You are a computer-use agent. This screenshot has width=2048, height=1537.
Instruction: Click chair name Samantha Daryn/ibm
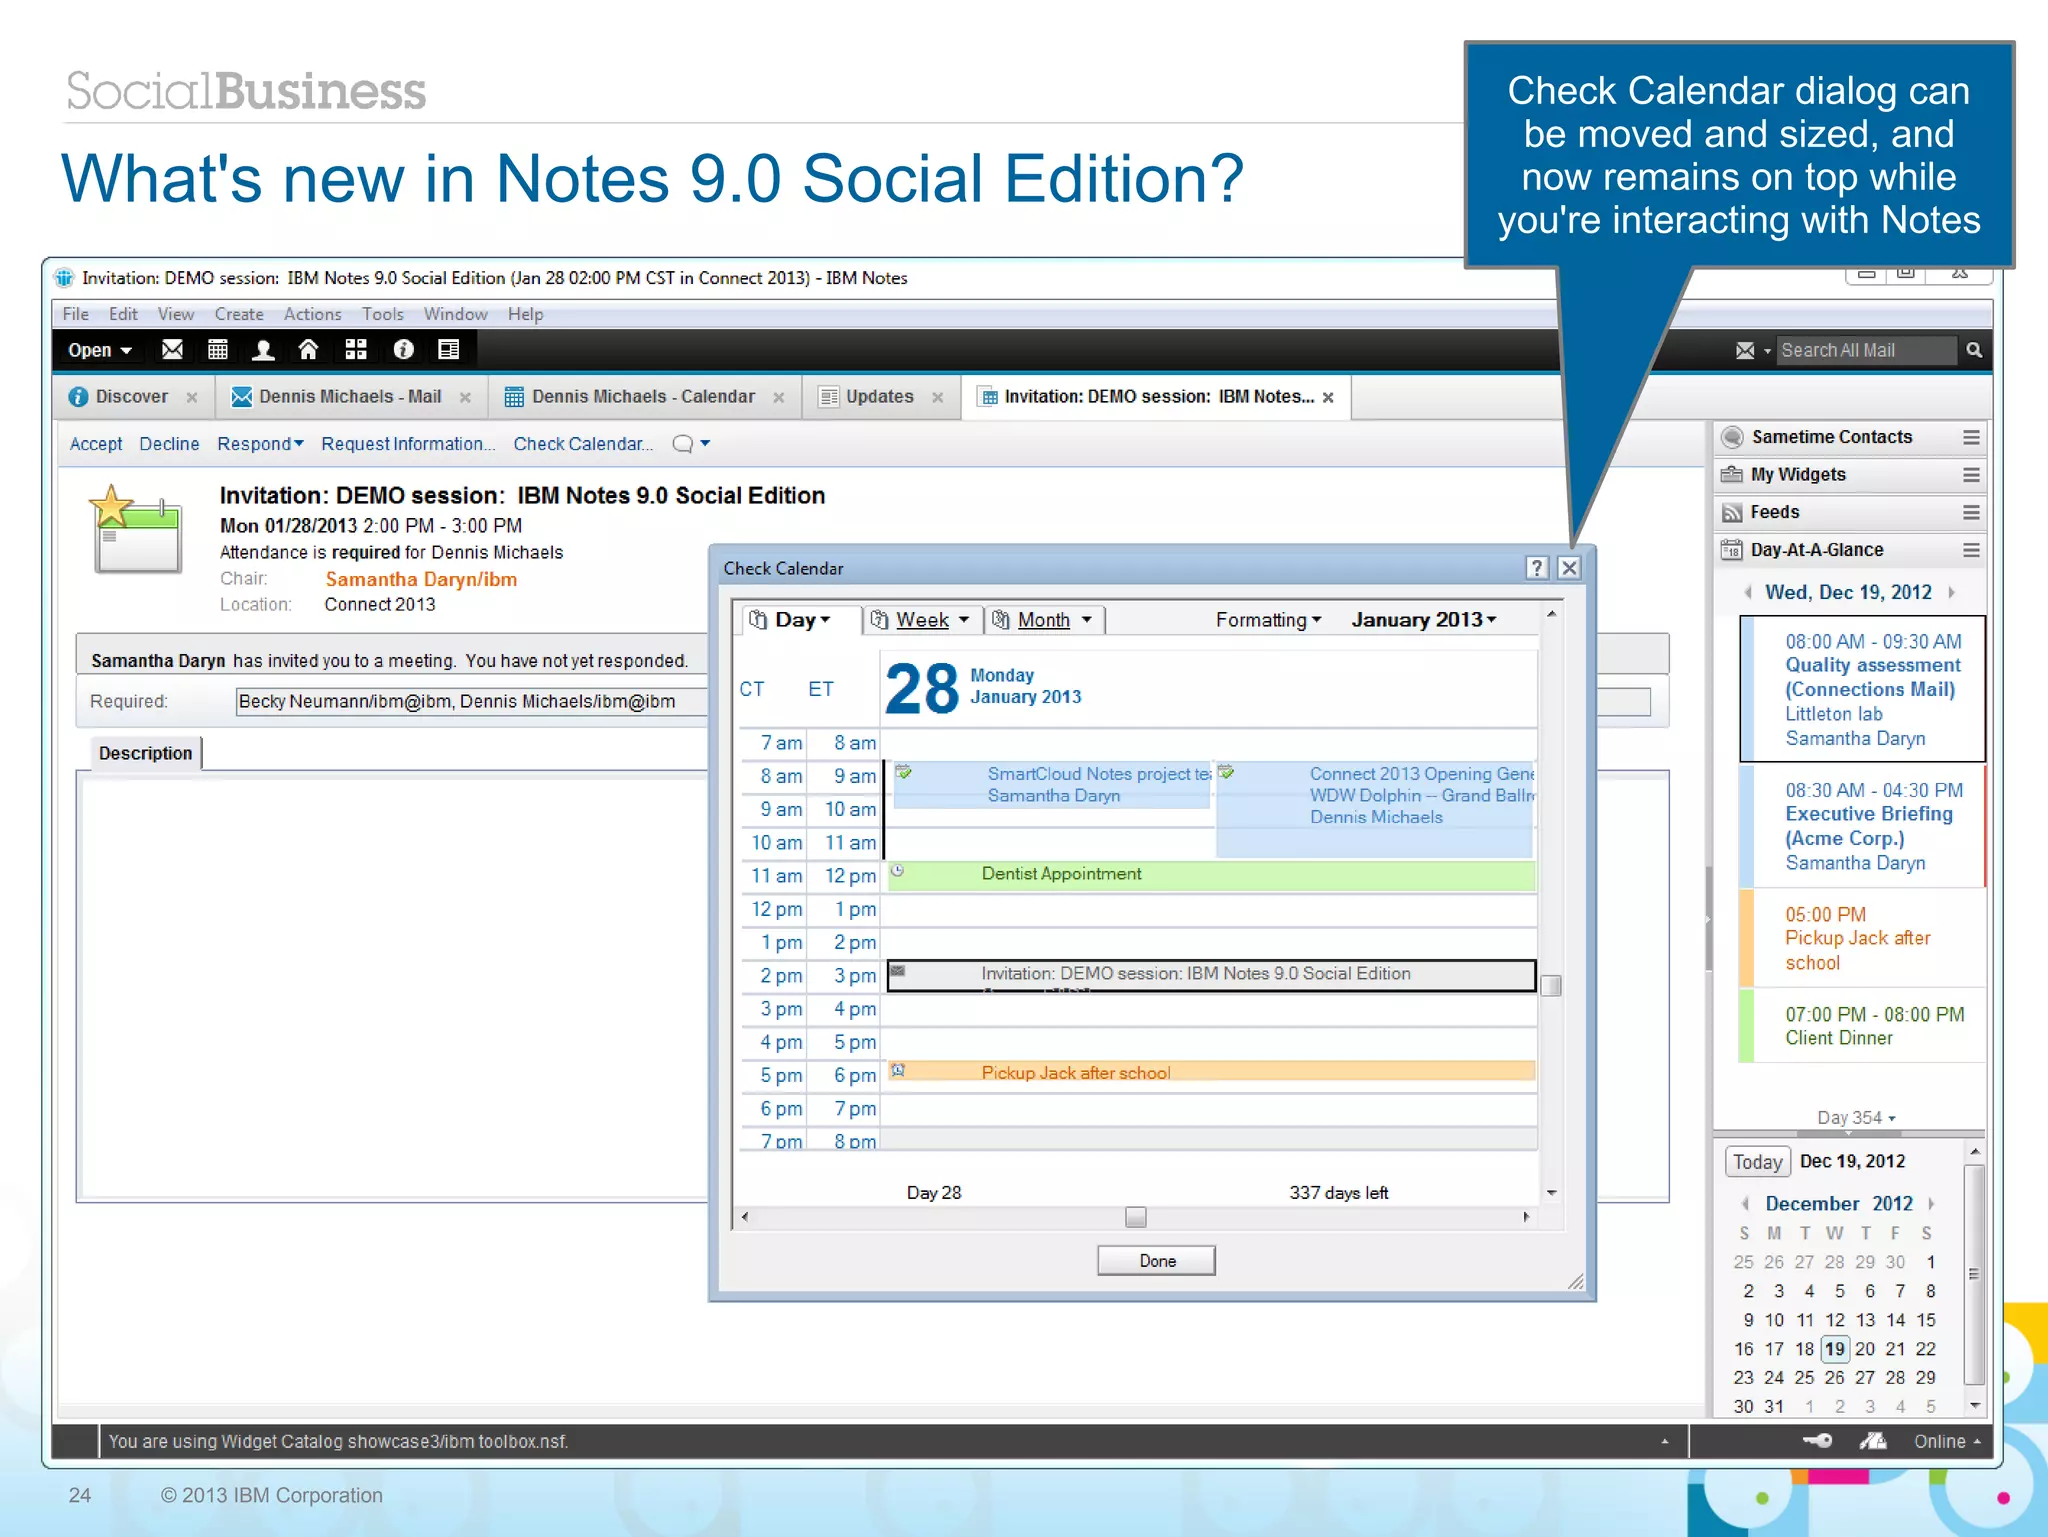click(421, 580)
